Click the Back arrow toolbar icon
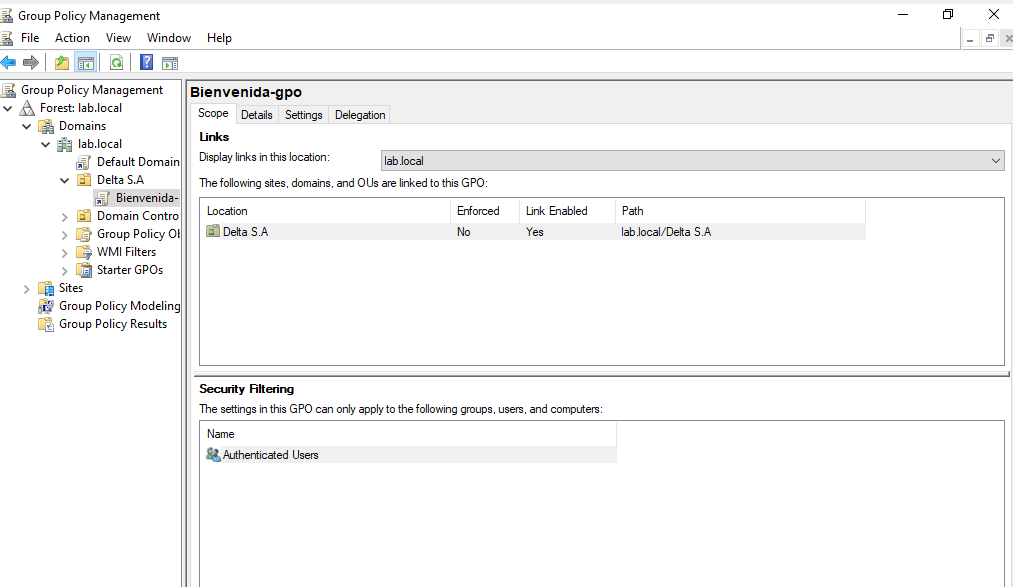The image size is (1013, 587). click(9, 63)
